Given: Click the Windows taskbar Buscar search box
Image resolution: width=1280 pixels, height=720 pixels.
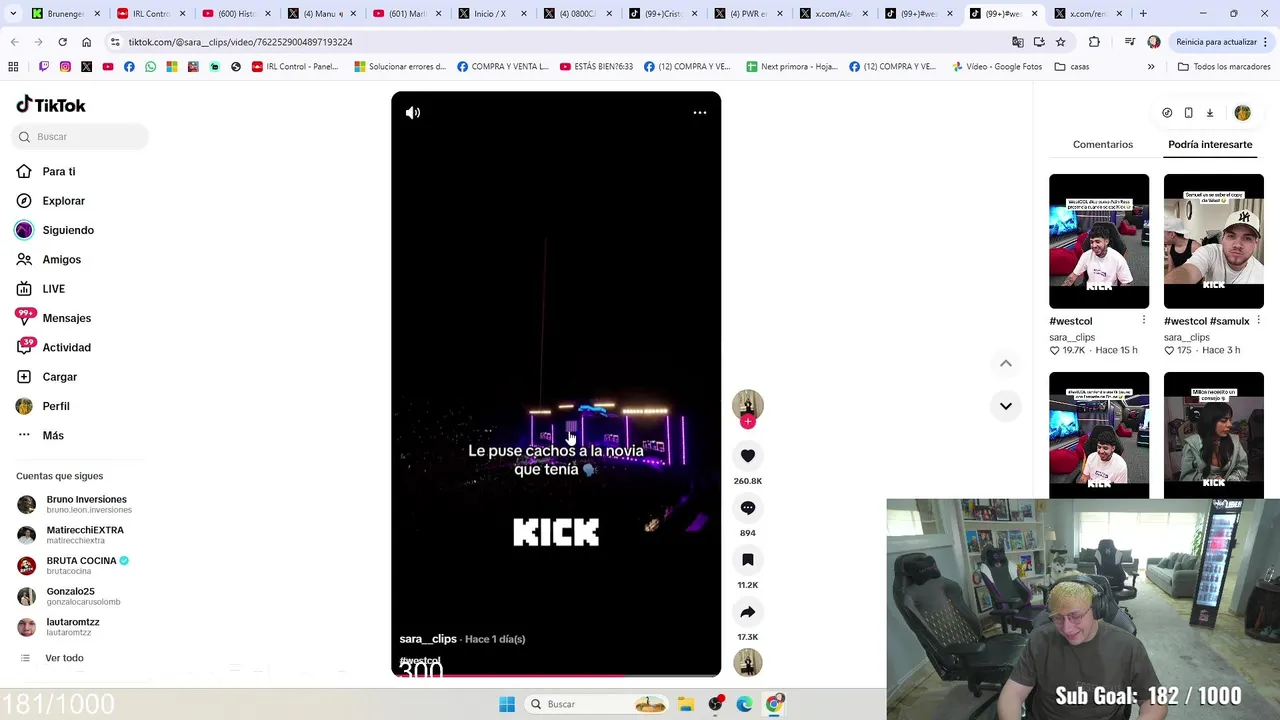Looking at the screenshot, I should pos(597,704).
